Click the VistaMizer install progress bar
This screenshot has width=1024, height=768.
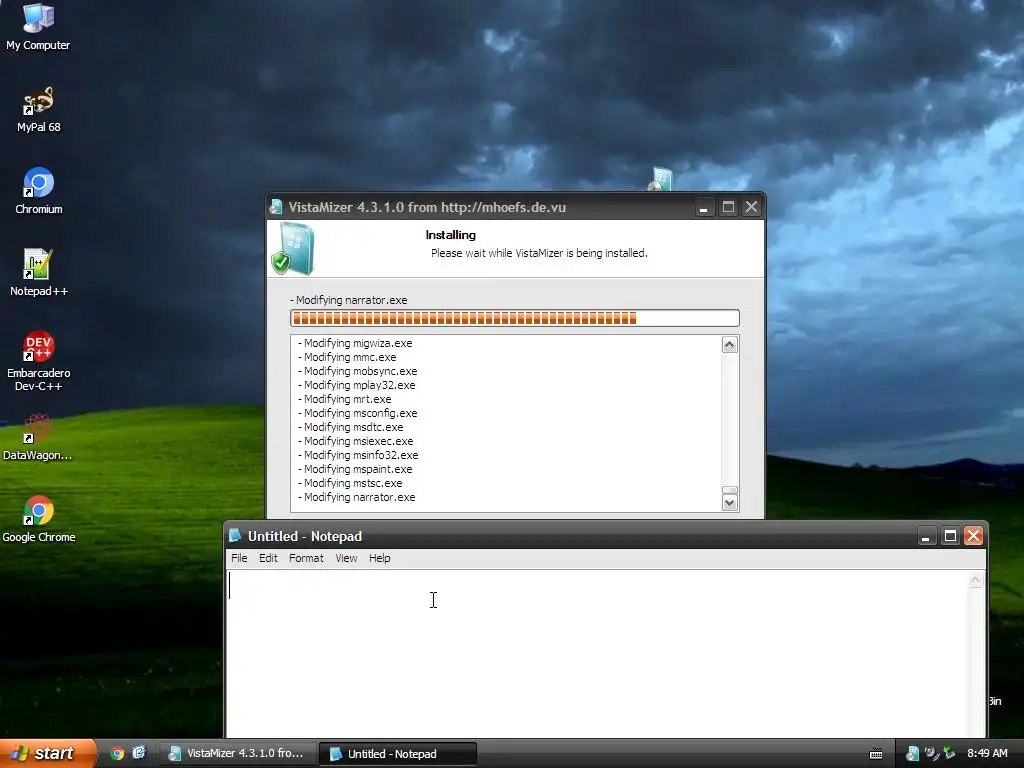click(x=515, y=318)
